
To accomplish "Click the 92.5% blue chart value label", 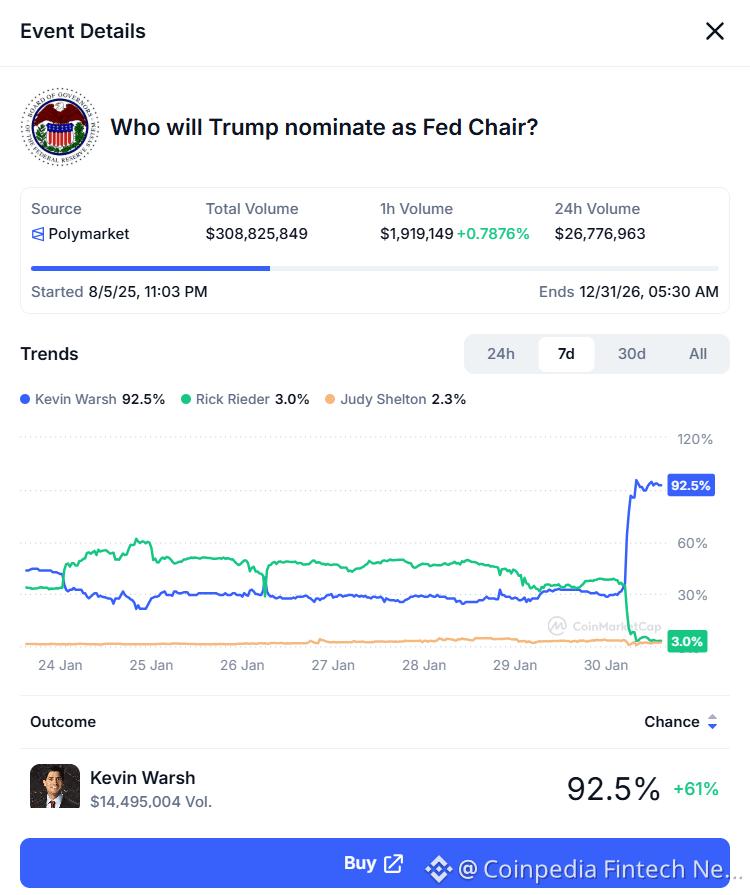I will pyautogui.click(x=690, y=486).
